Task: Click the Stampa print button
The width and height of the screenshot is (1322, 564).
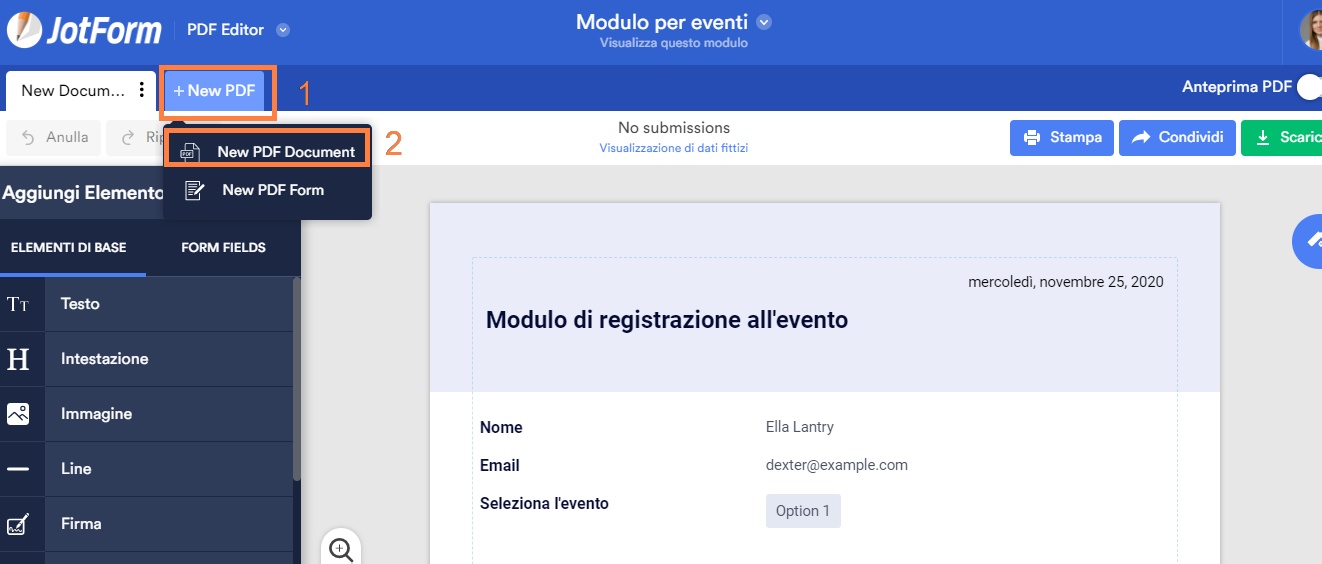Action: click(1062, 138)
